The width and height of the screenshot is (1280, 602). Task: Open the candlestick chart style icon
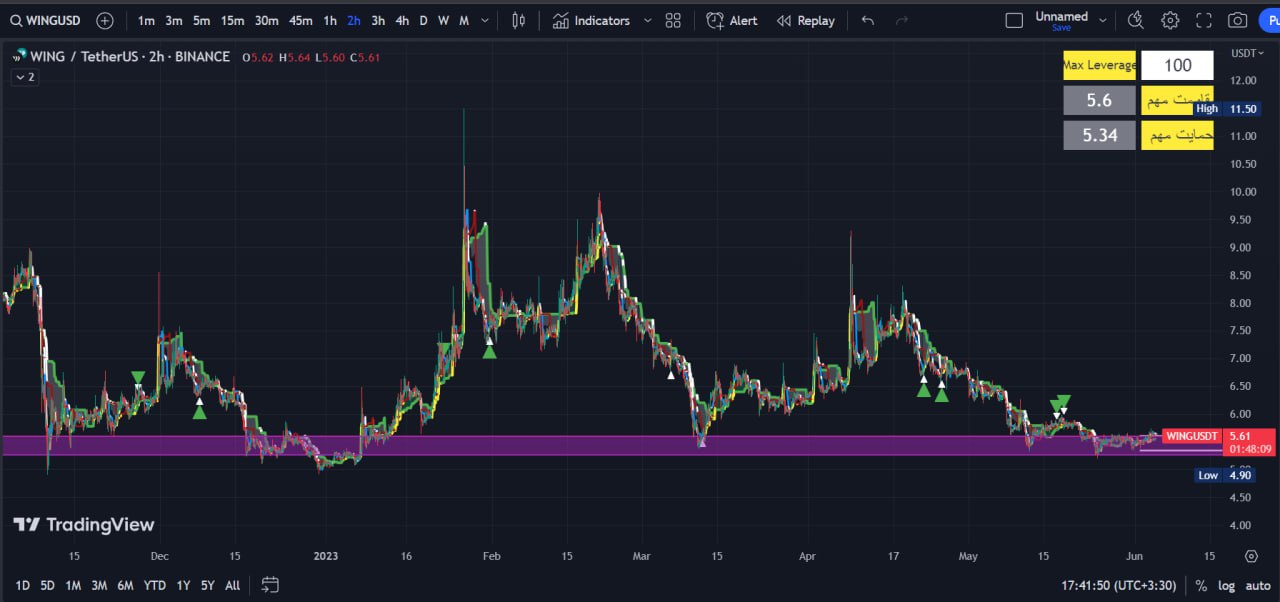click(x=518, y=20)
